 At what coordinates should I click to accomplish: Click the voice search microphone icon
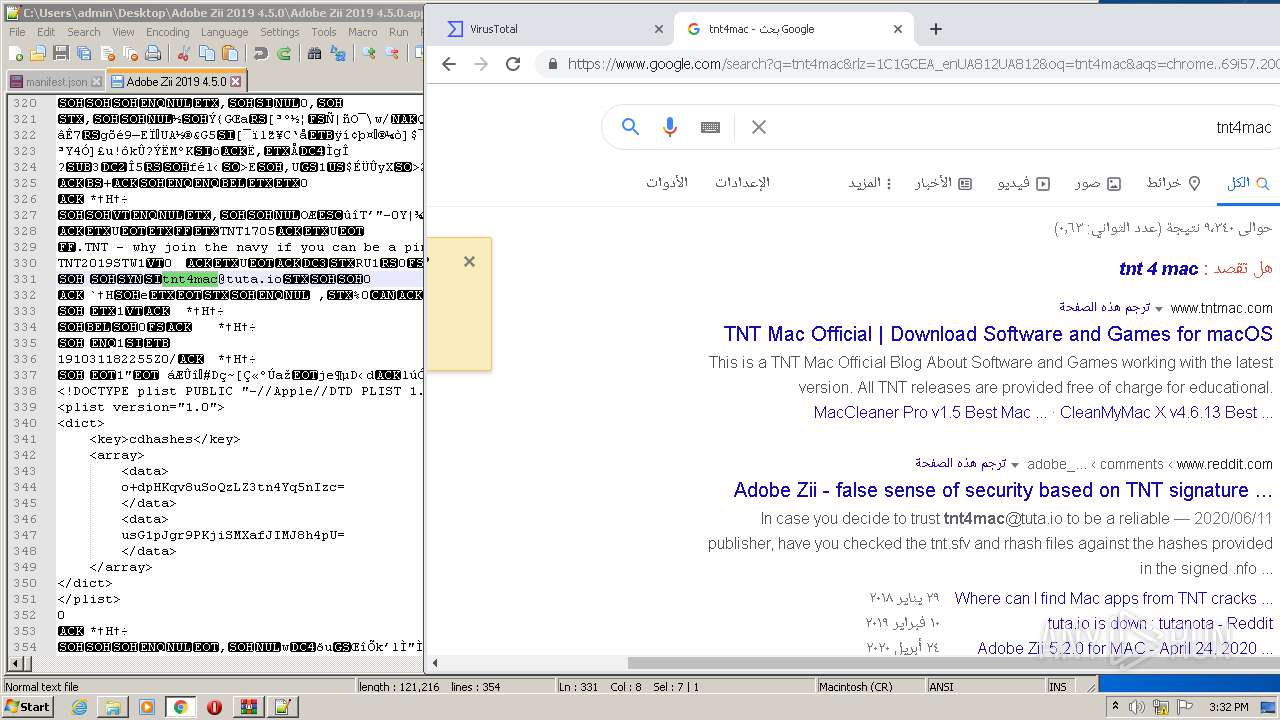(x=670, y=127)
